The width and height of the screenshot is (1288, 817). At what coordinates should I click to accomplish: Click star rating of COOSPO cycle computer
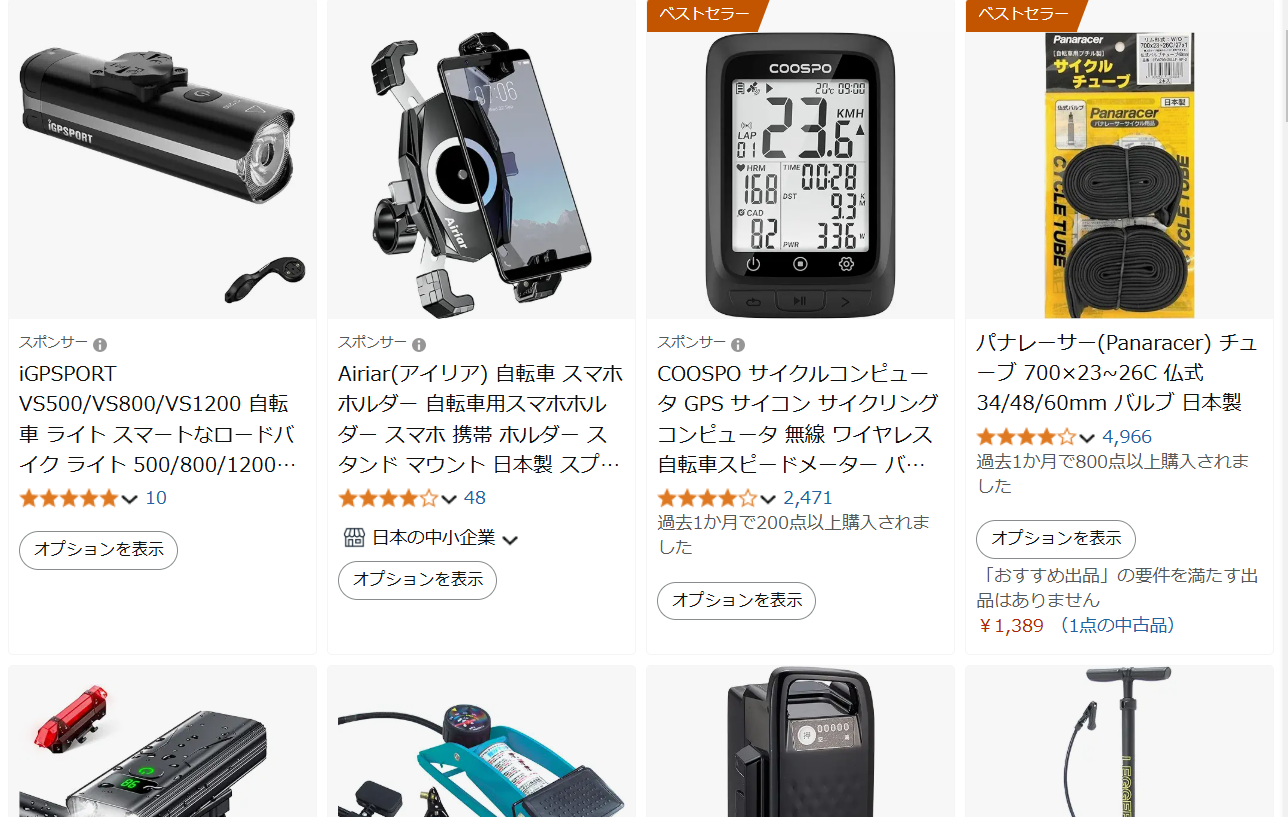[x=707, y=498]
